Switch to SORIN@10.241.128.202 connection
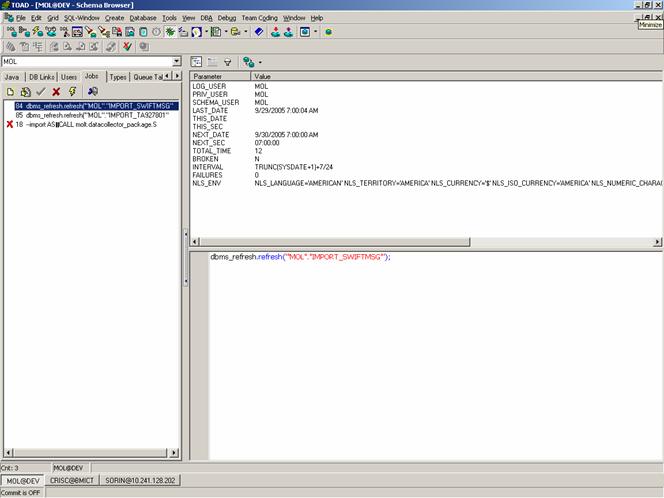The height and width of the screenshot is (498, 664). point(139,481)
